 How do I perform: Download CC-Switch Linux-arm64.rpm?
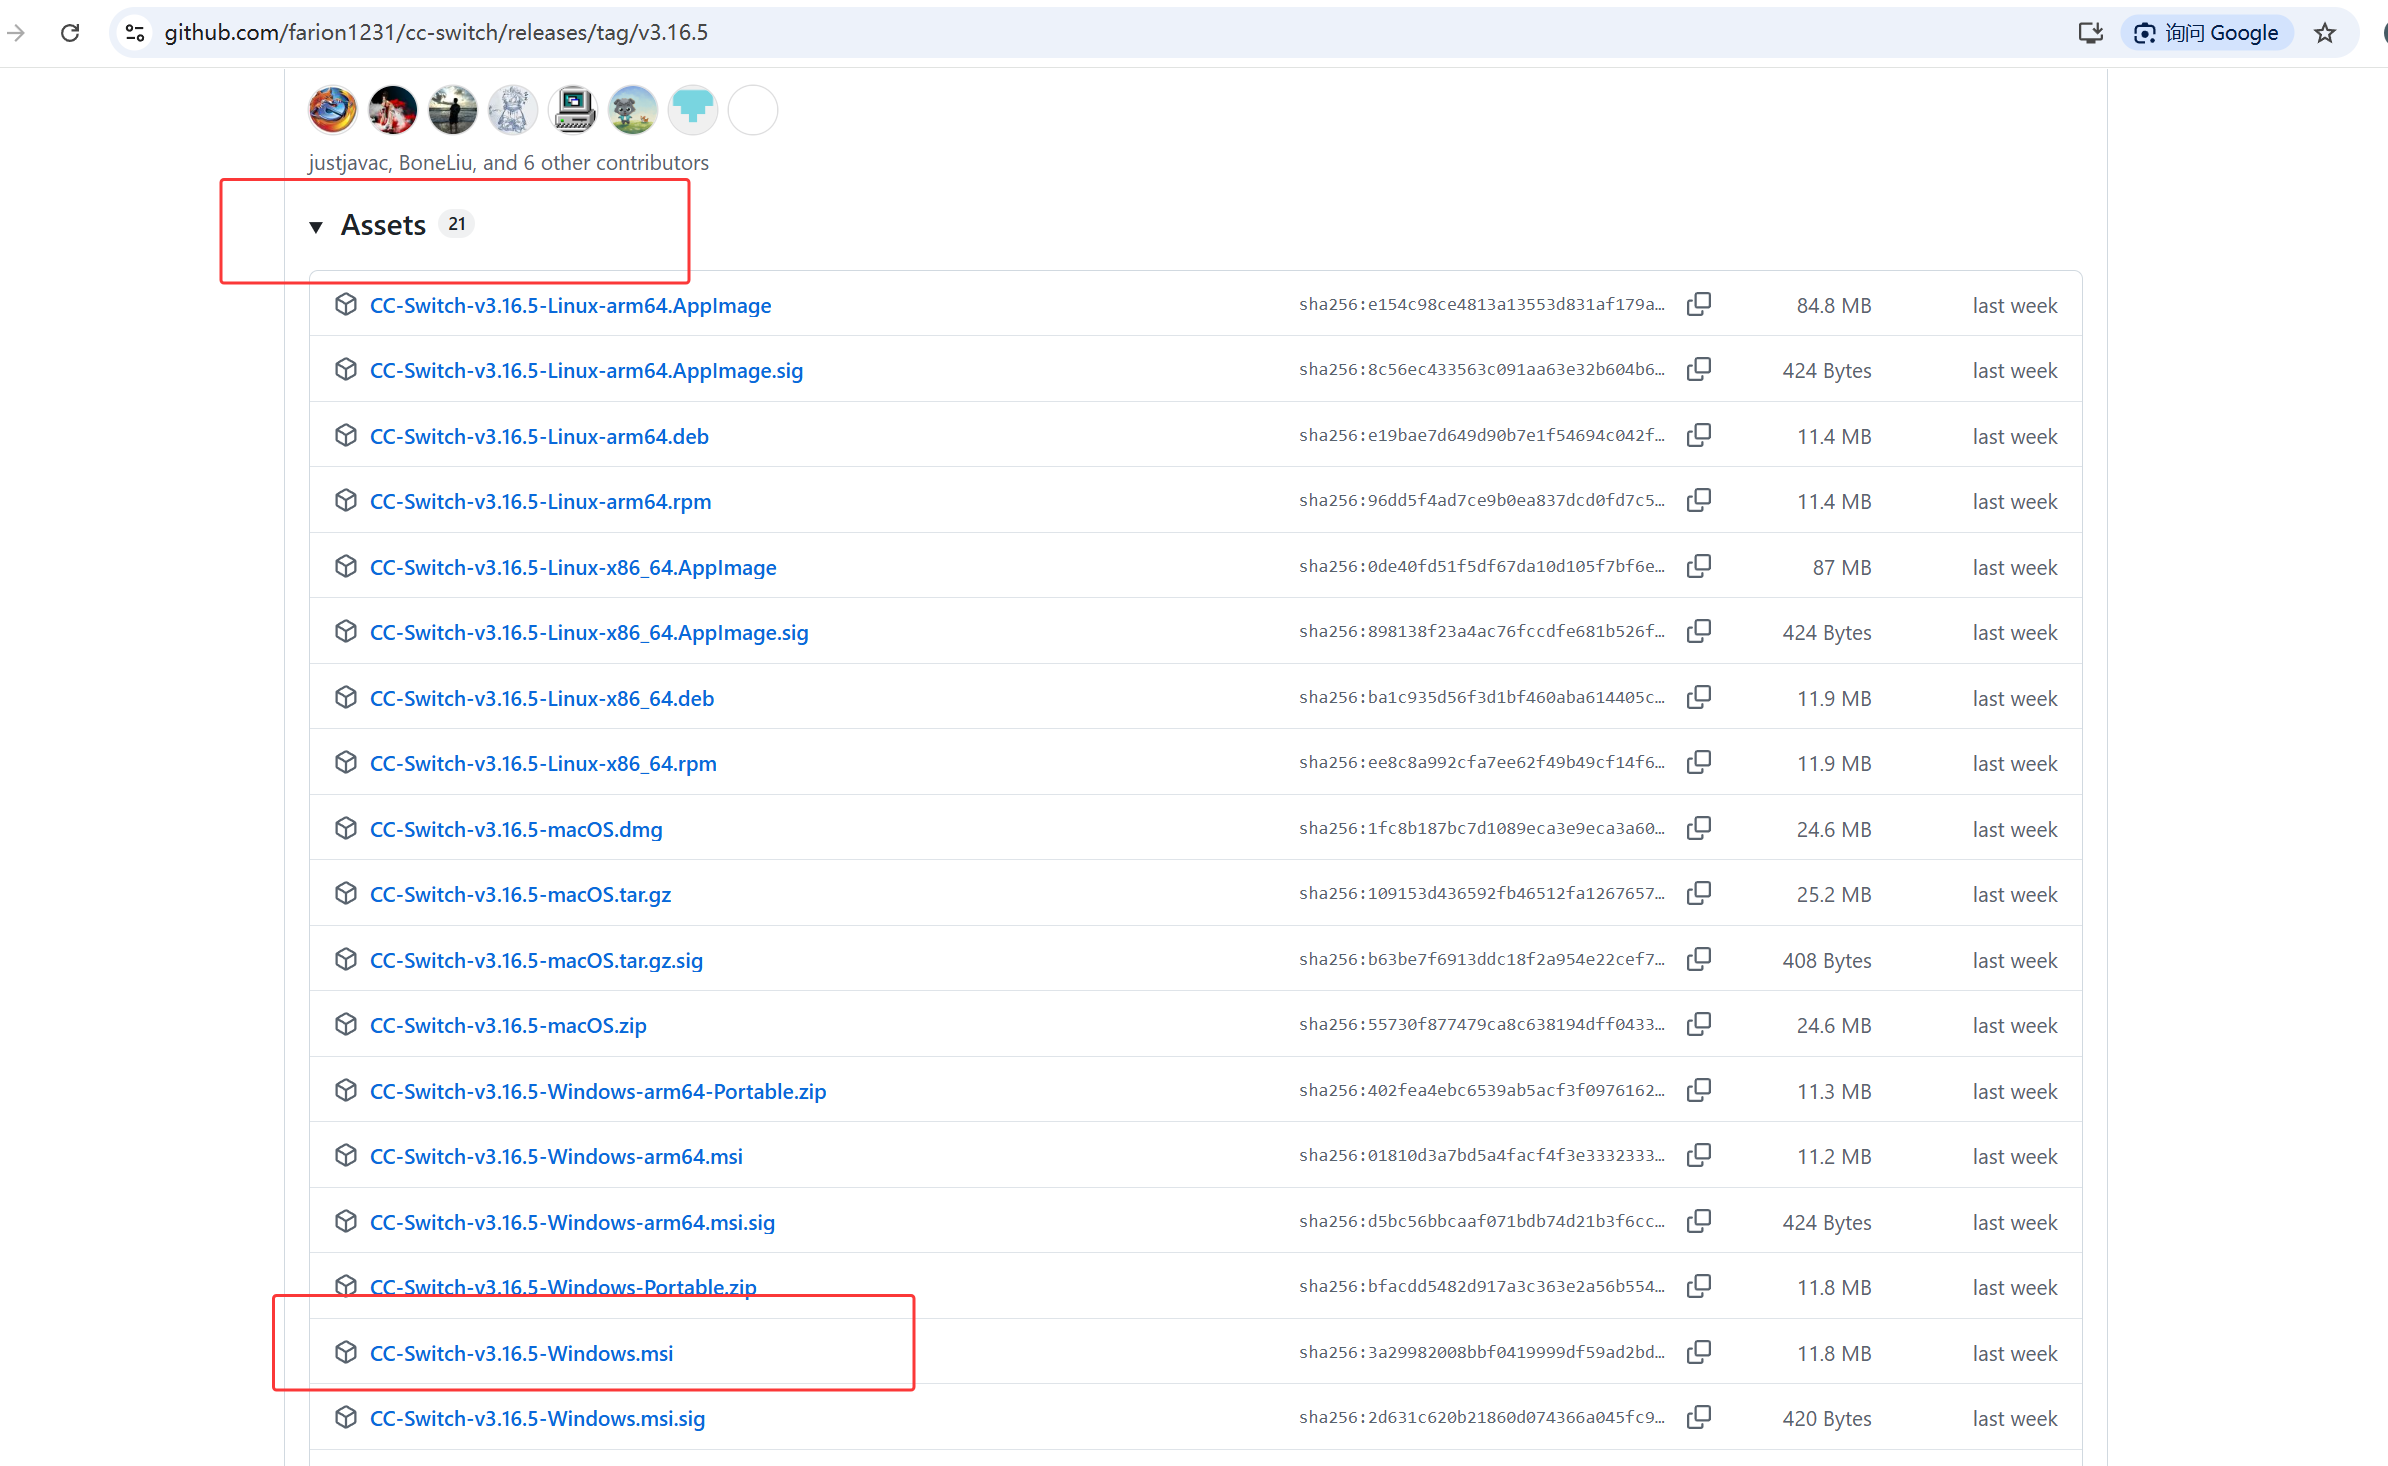[x=541, y=502]
